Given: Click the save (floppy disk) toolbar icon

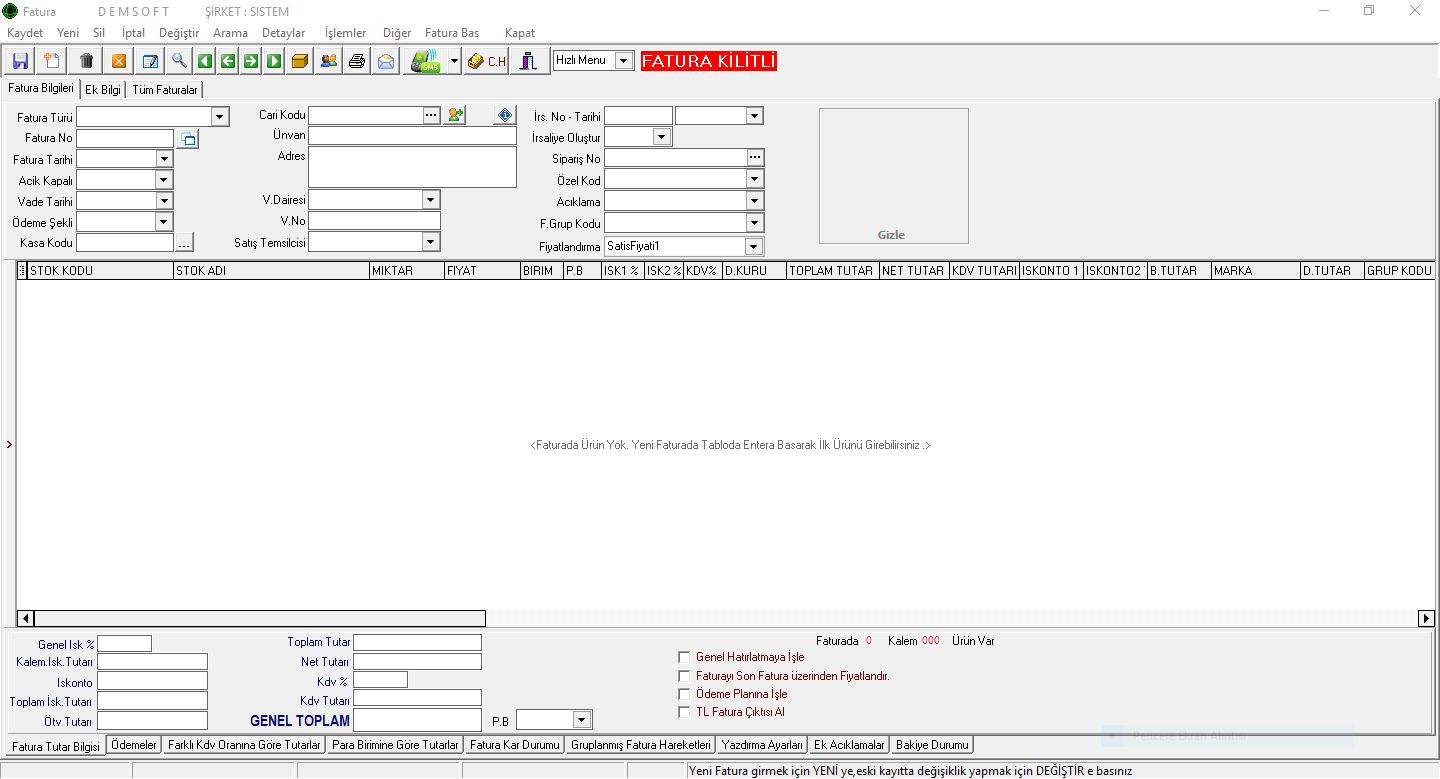Looking at the screenshot, I should (20, 61).
